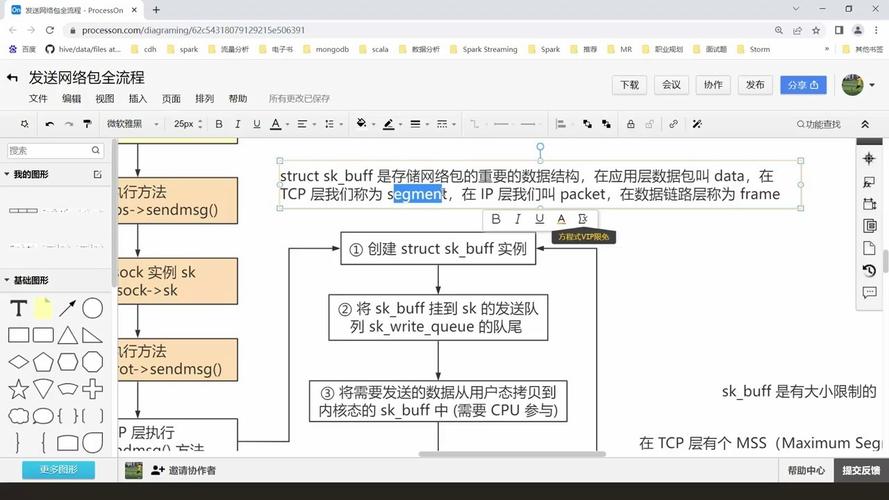Edit my shapes with the pencil icon
This screenshot has width=889, height=500.
[98, 175]
